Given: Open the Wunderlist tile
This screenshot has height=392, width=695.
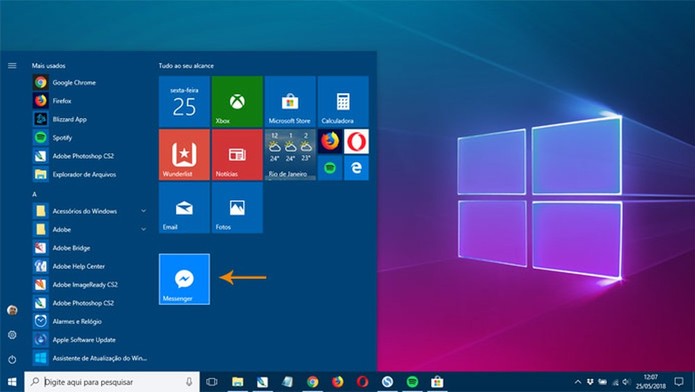Looking at the screenshot, I should pos(184,155).
